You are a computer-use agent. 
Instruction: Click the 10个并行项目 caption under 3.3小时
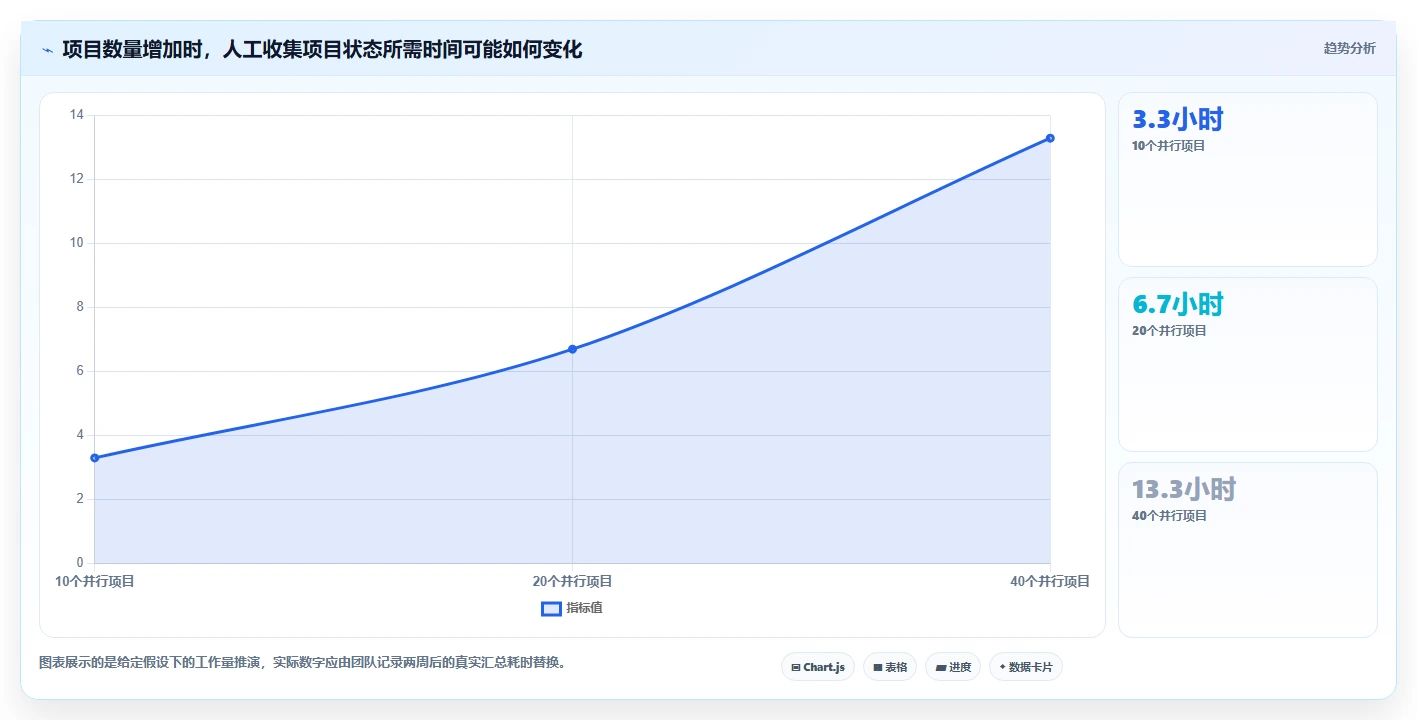(x=1169, y=146)
